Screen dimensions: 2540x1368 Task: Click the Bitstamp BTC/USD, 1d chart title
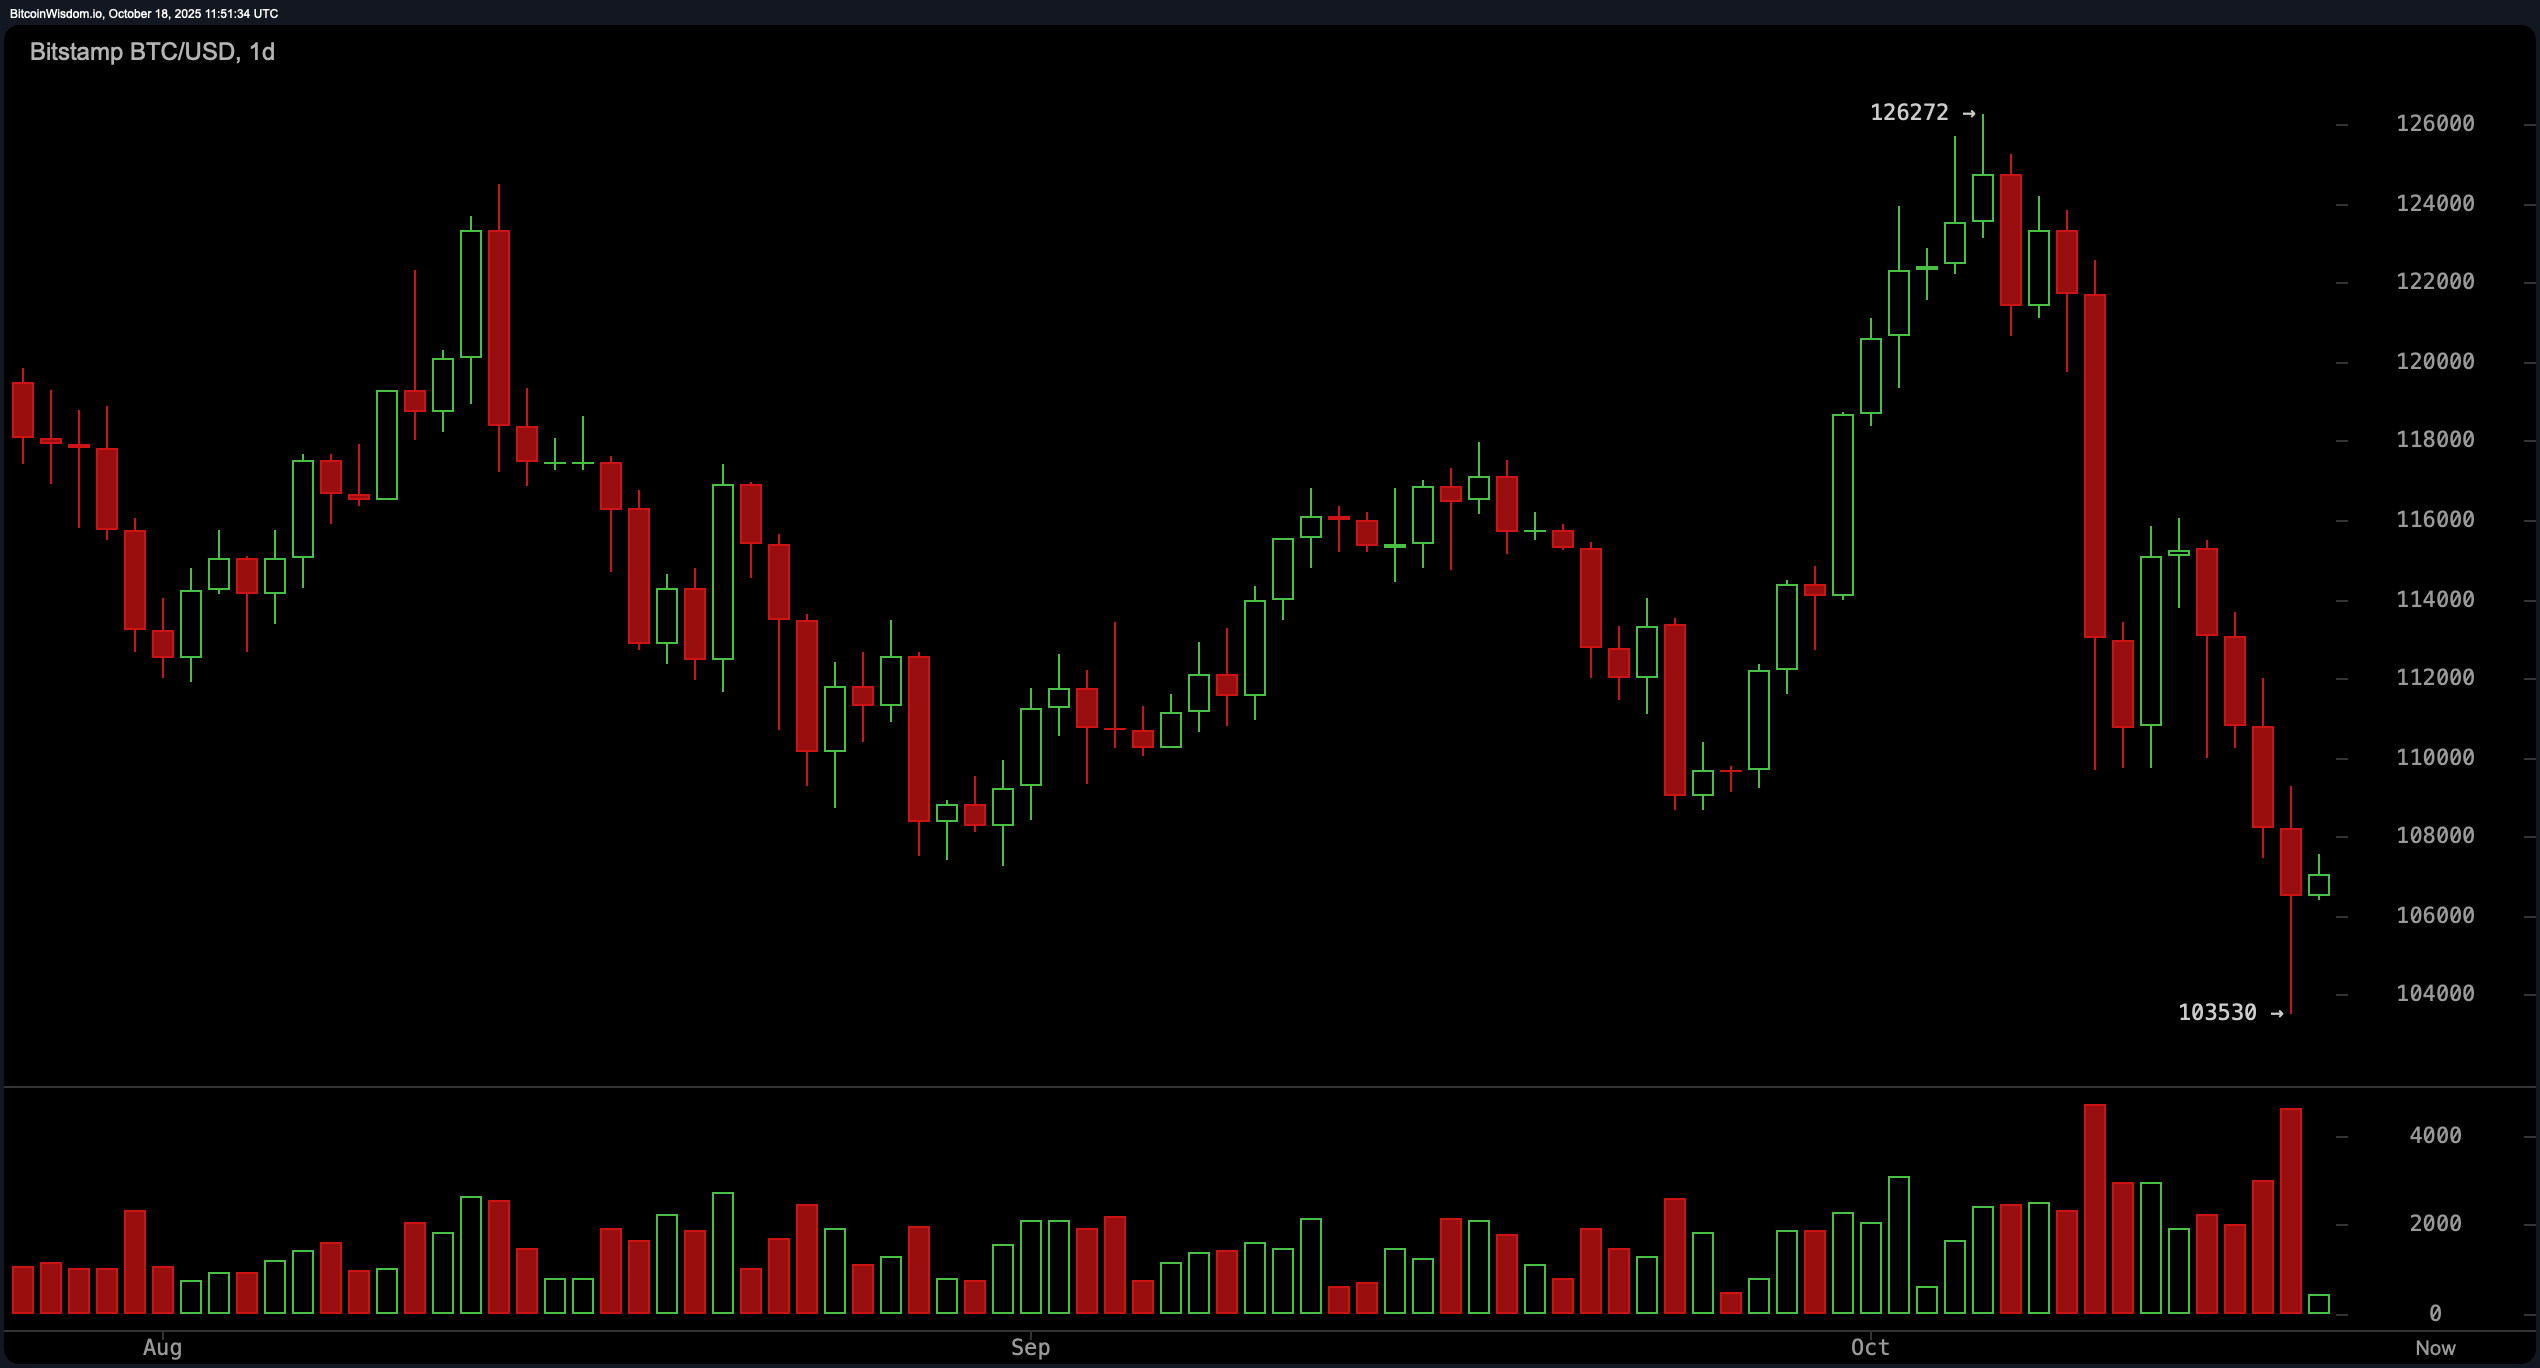pyautogui.click(x=152, y=52)
